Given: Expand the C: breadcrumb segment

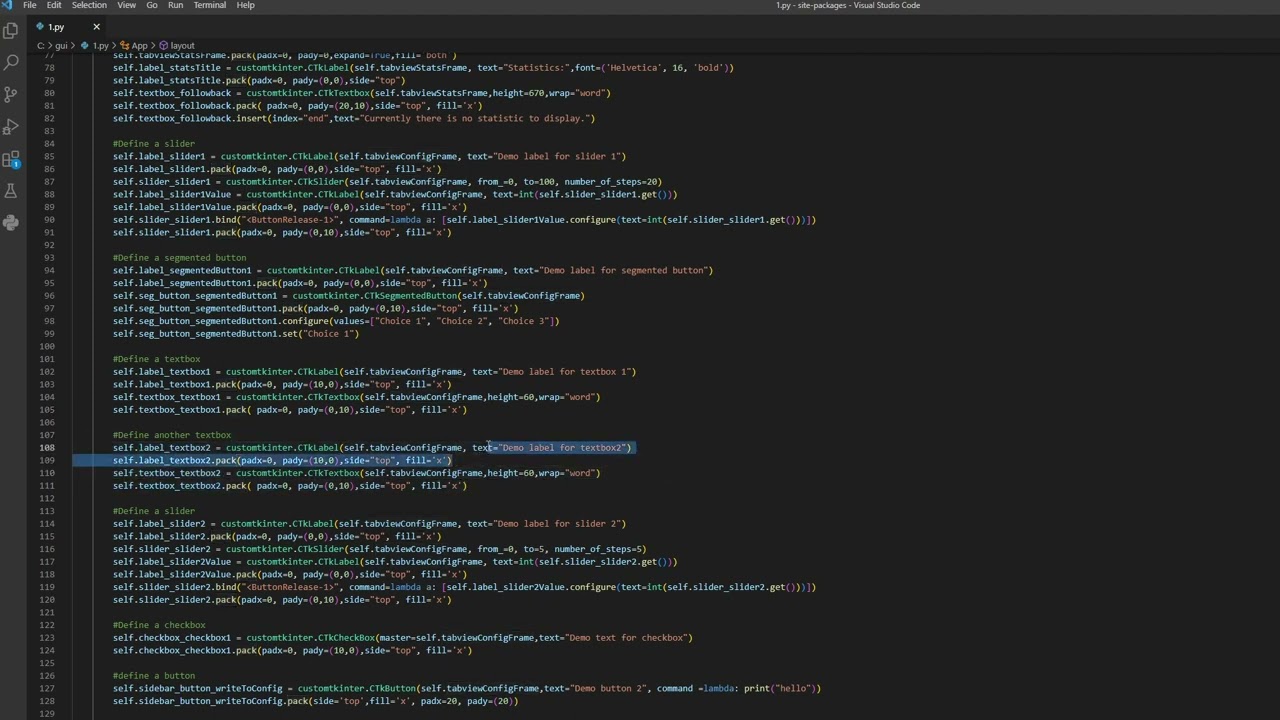Looking at the screenshot, I should 41,46.
